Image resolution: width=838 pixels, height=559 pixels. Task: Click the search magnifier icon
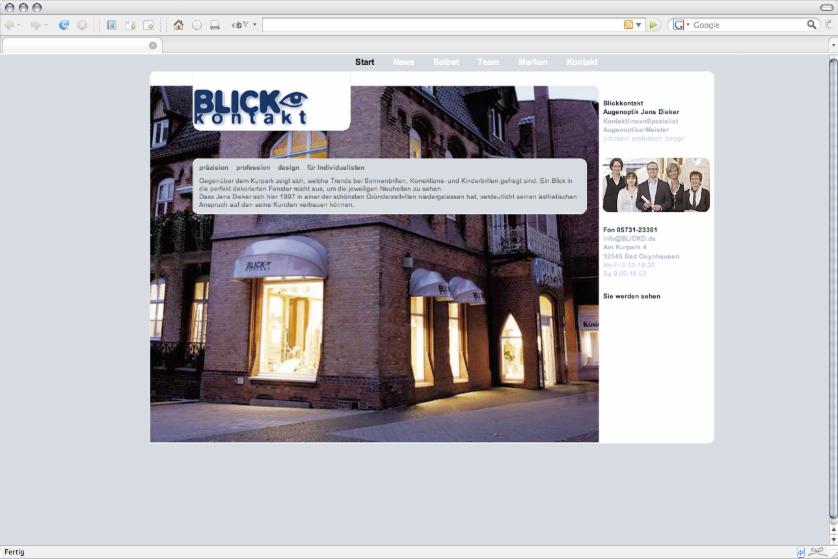point(812,25)
